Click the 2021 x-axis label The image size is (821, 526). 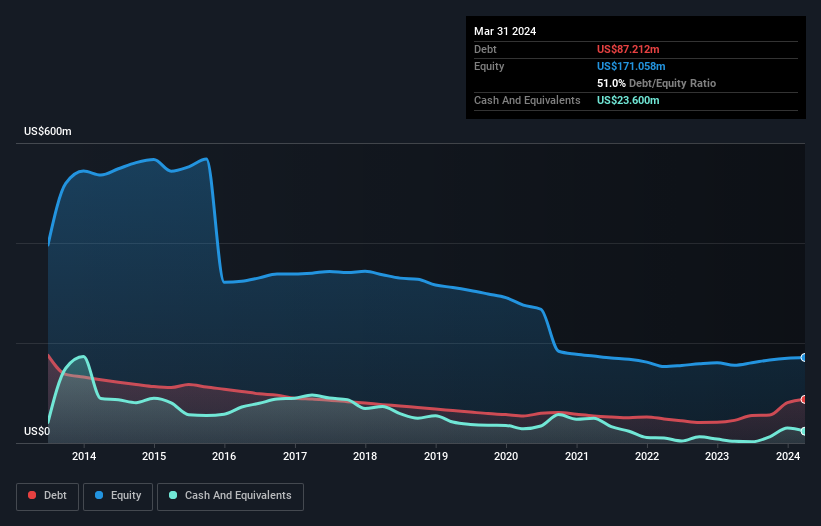click(x=576, y=456)
